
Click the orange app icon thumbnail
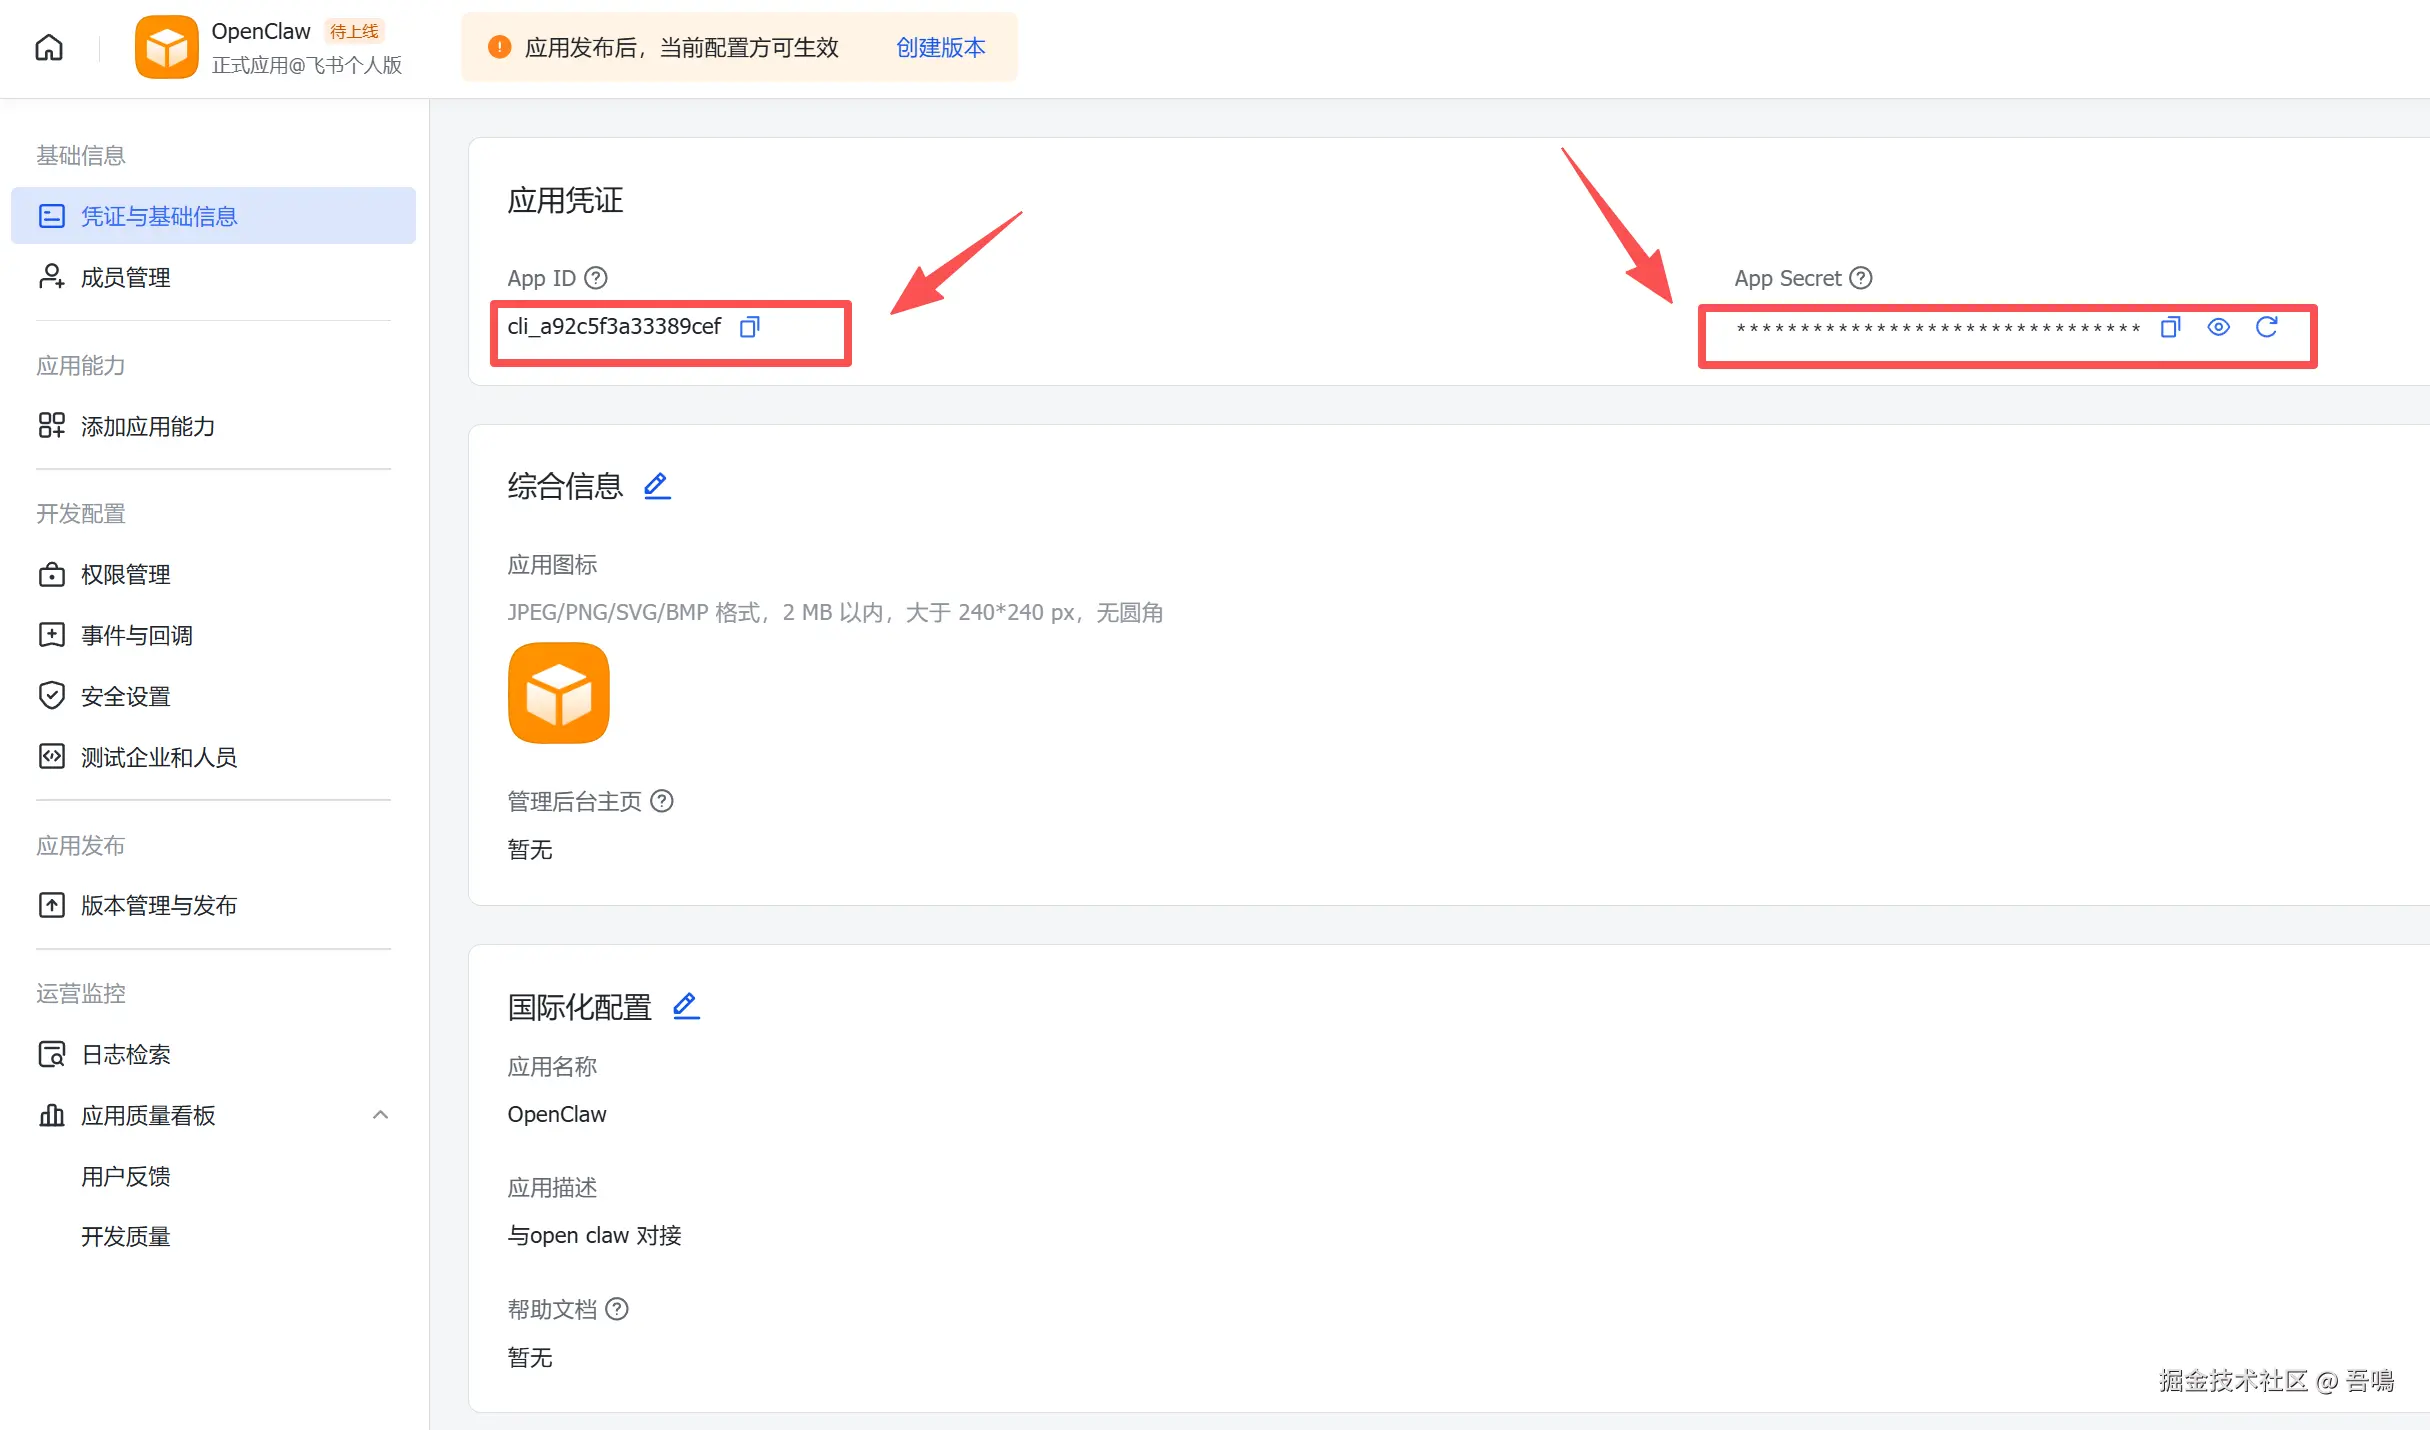coord(558,693)
